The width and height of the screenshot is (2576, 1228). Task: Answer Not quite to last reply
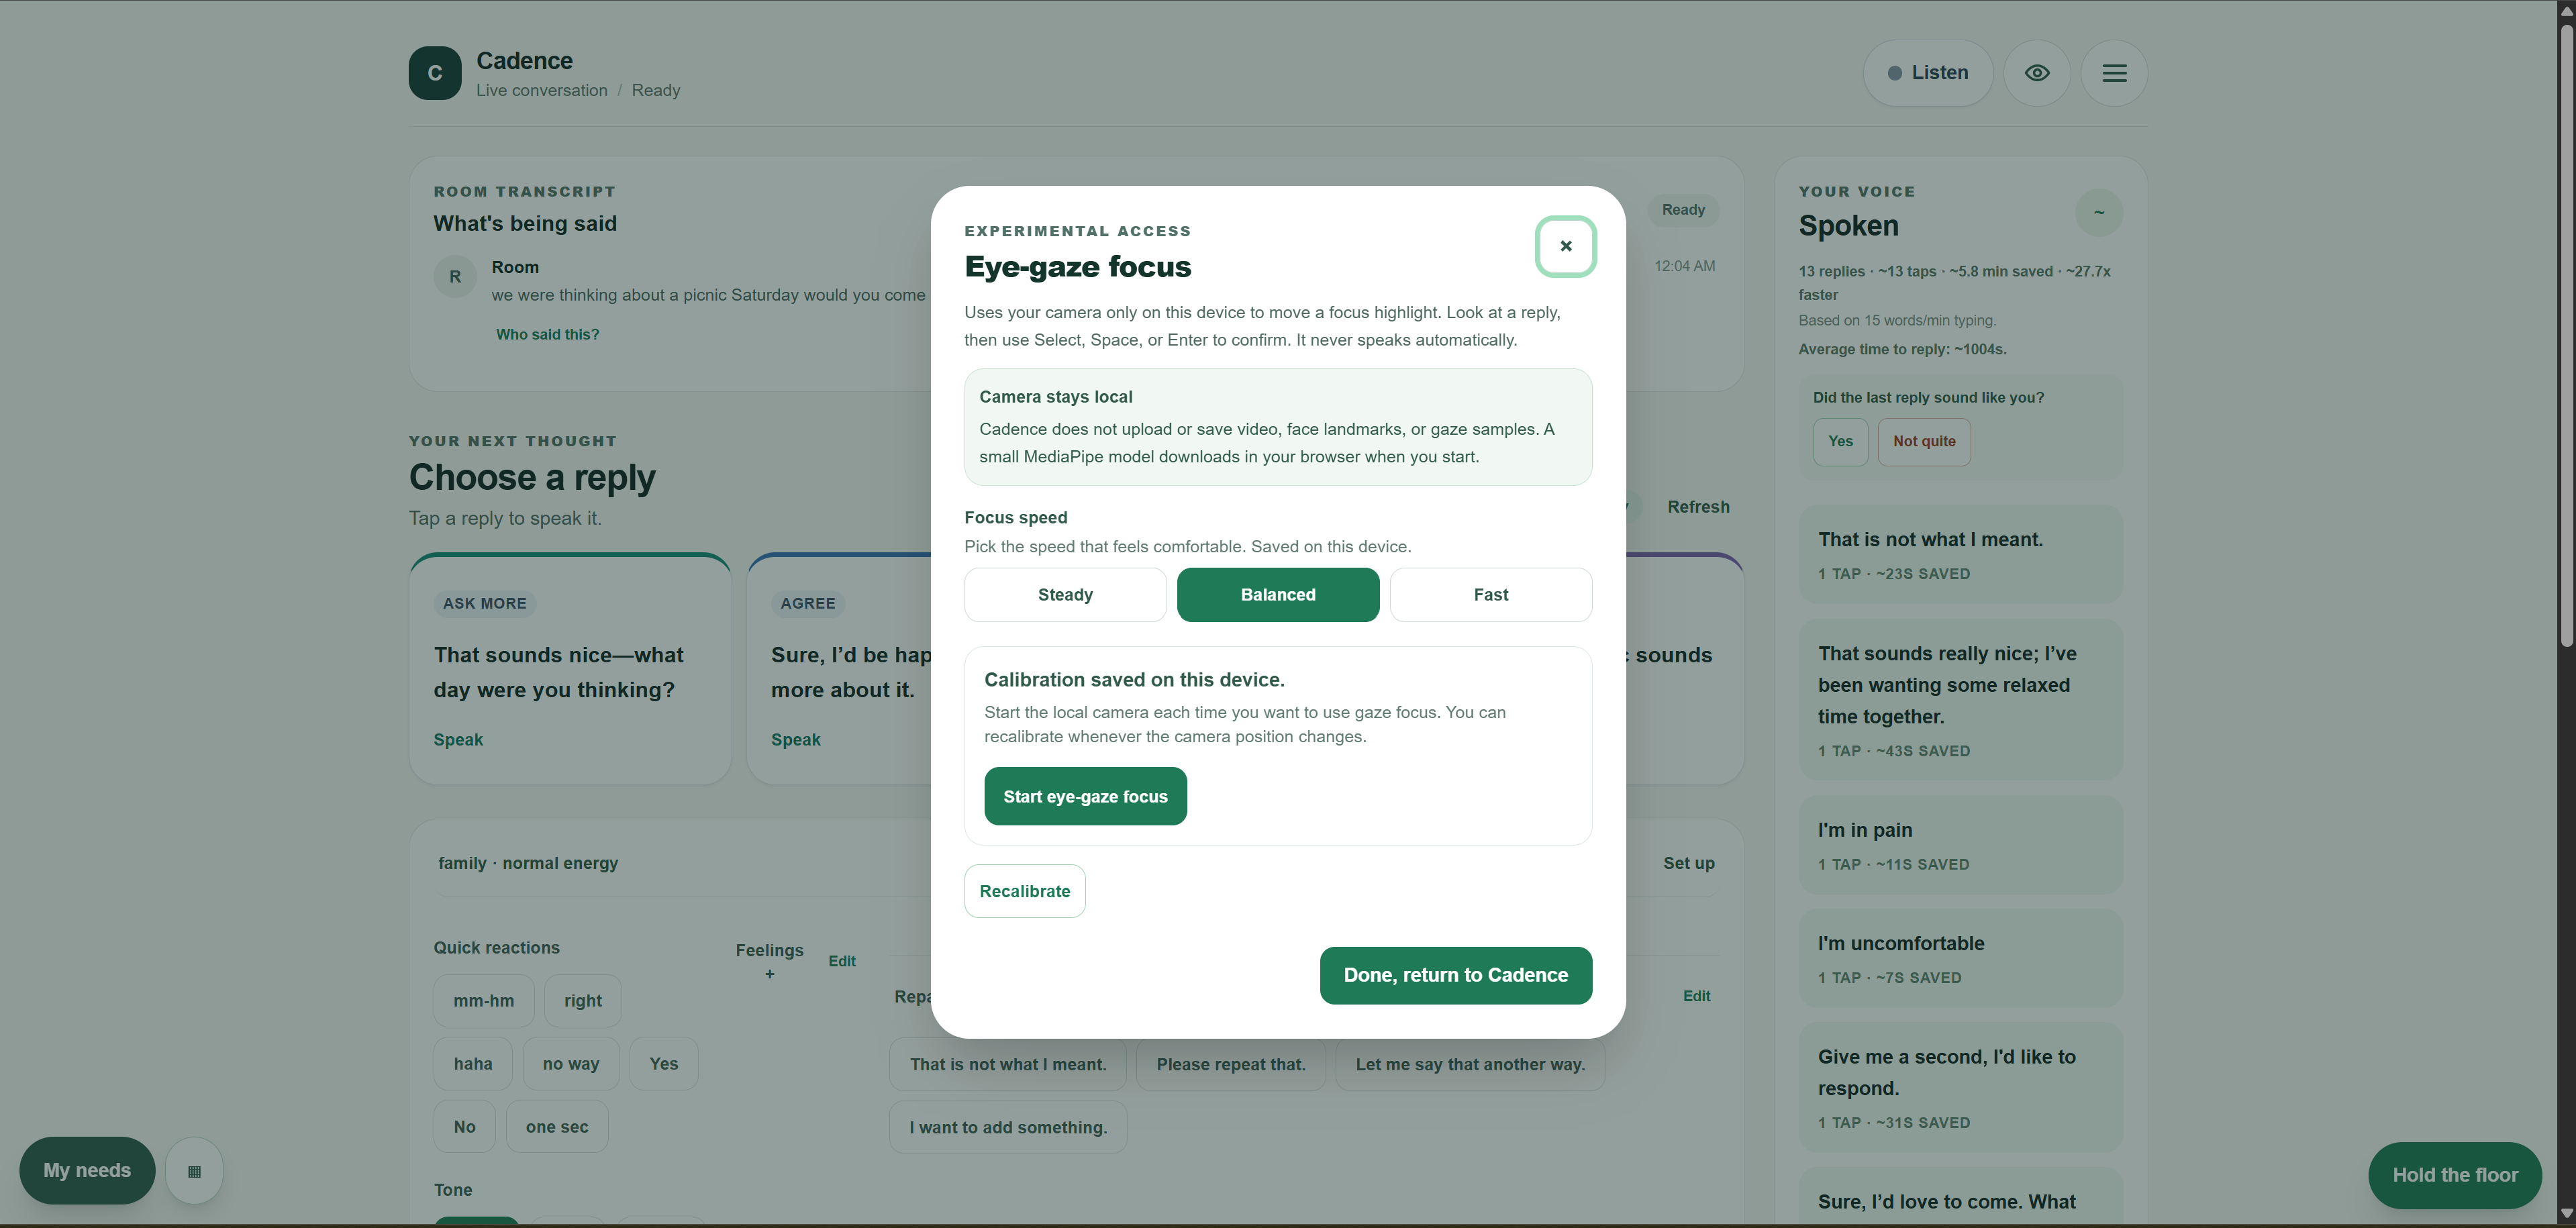1924,441
